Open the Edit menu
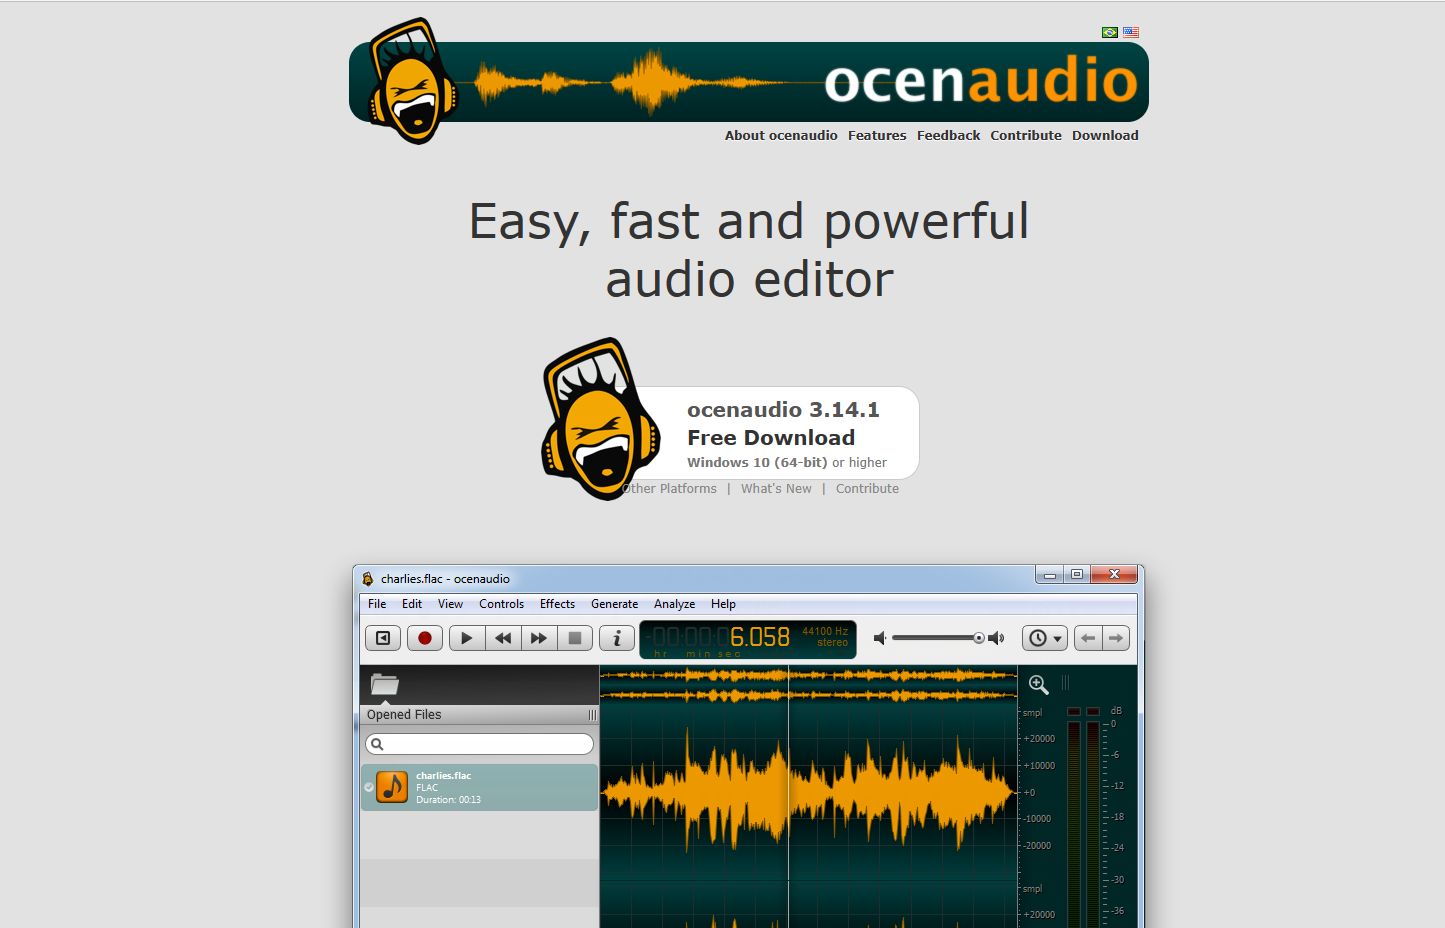This screenshot has width=1445, height=928. (x=412, y=604)
